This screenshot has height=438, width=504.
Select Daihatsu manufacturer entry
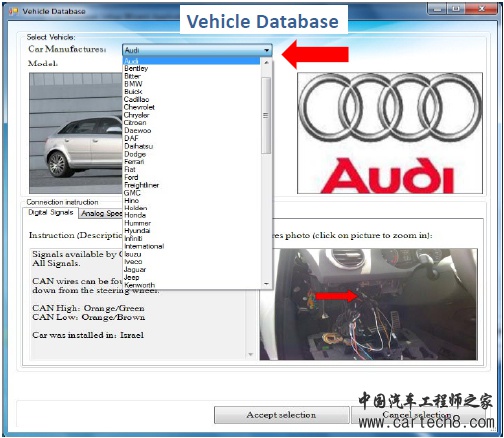[x=192, y=146]
